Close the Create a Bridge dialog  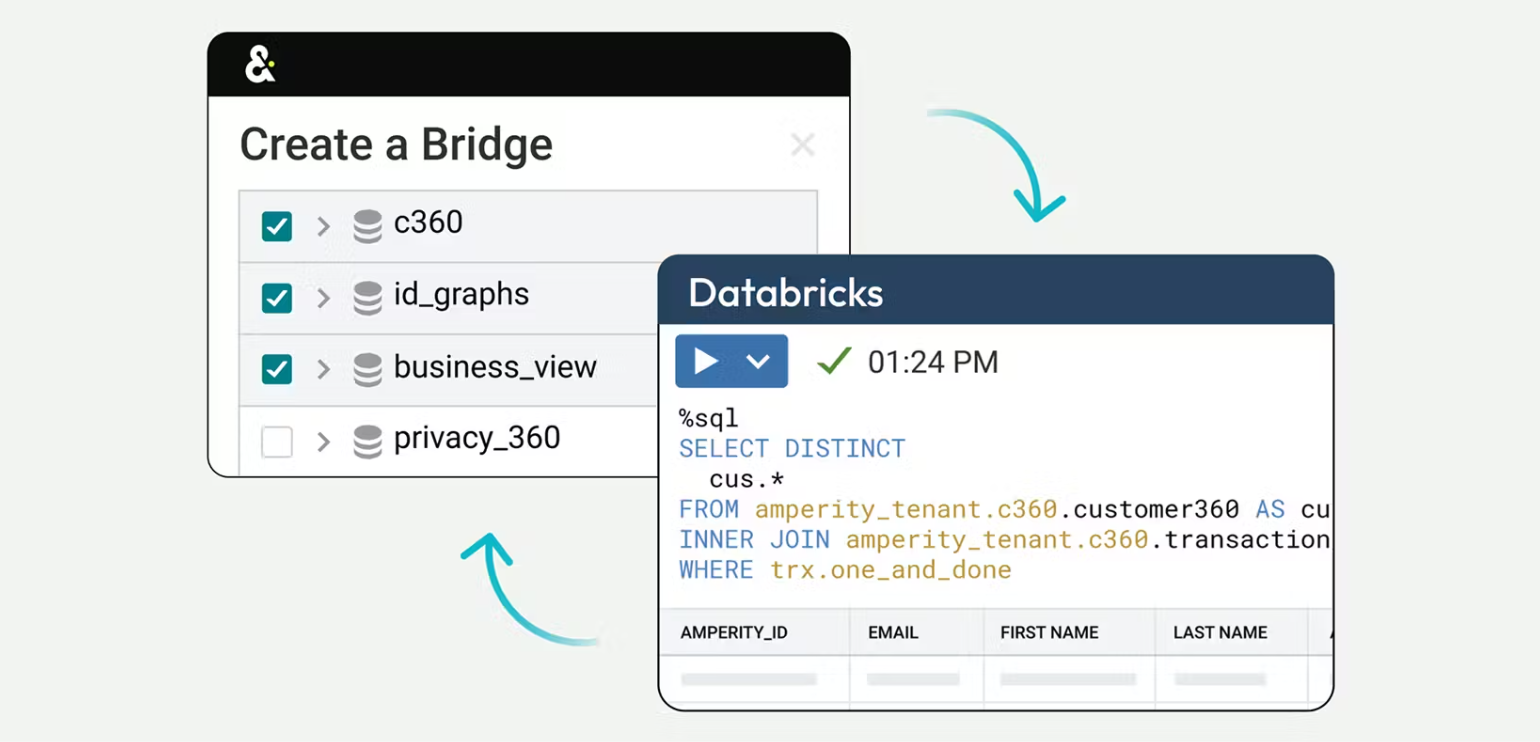(x=802, y=145)
